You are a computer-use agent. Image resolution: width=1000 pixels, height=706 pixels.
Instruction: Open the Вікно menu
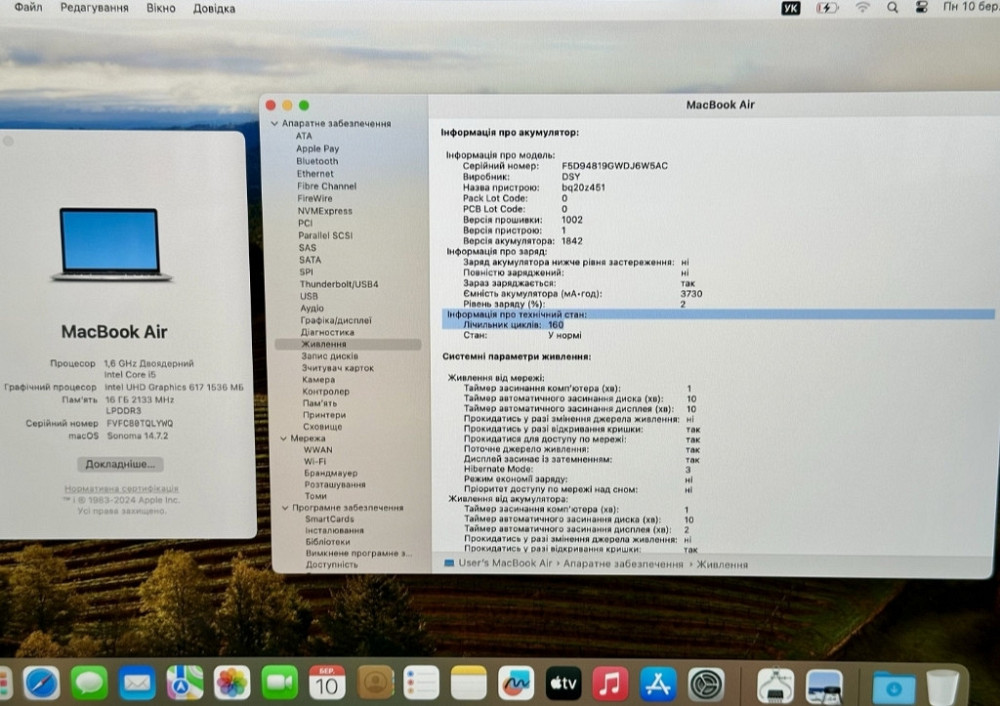pos(163,8)
